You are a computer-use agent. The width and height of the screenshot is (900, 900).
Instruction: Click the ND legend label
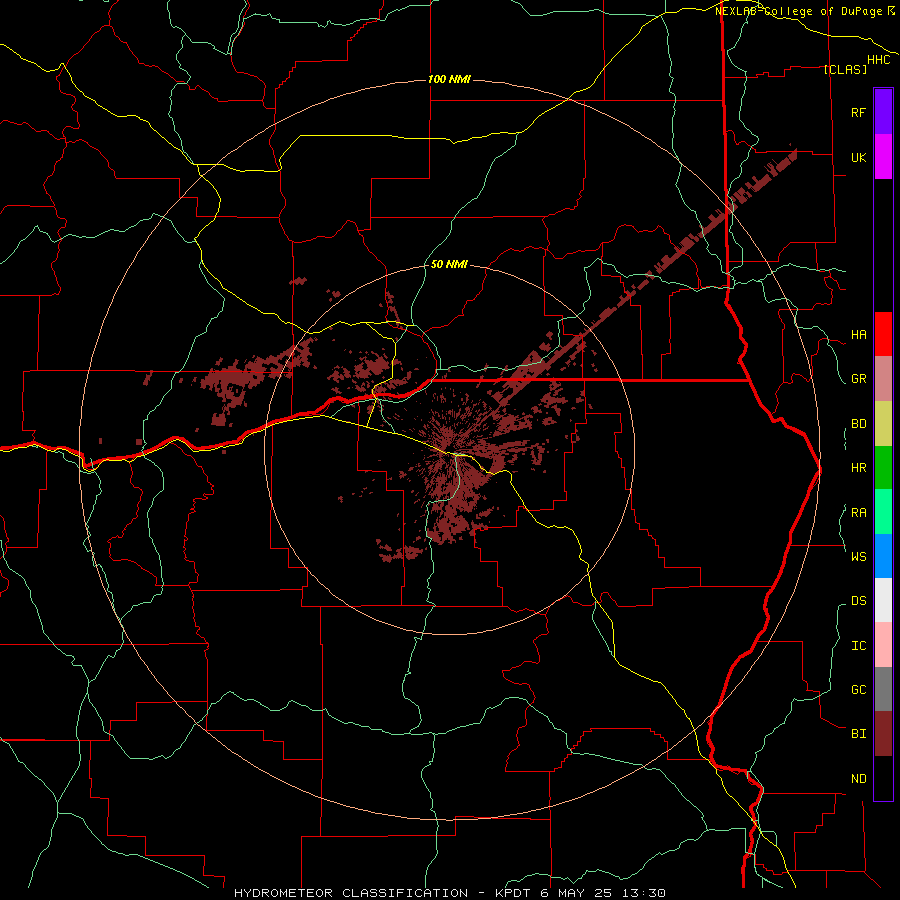[858, 779]
